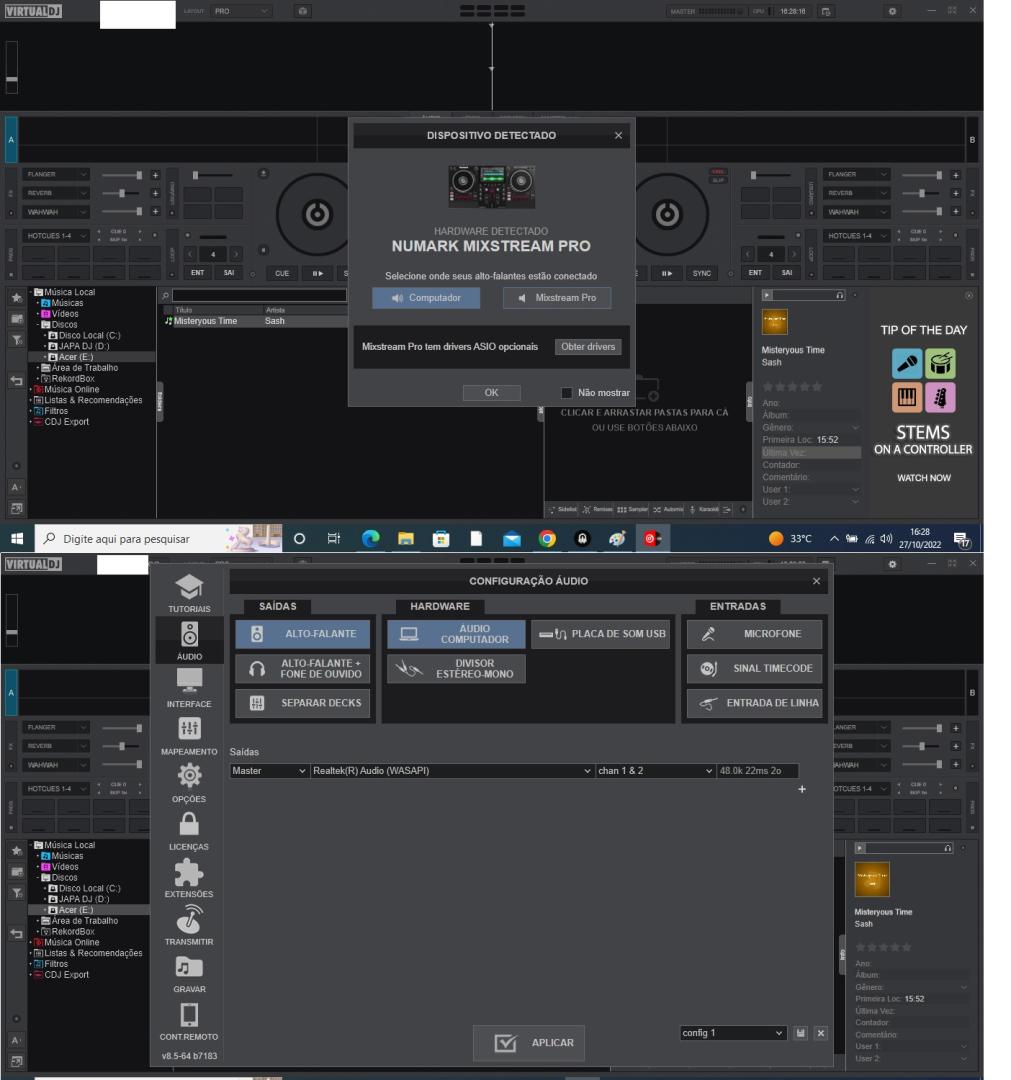Save the audio config preset
The height and width of the screenshot is (1080, 1011).
800,1032
